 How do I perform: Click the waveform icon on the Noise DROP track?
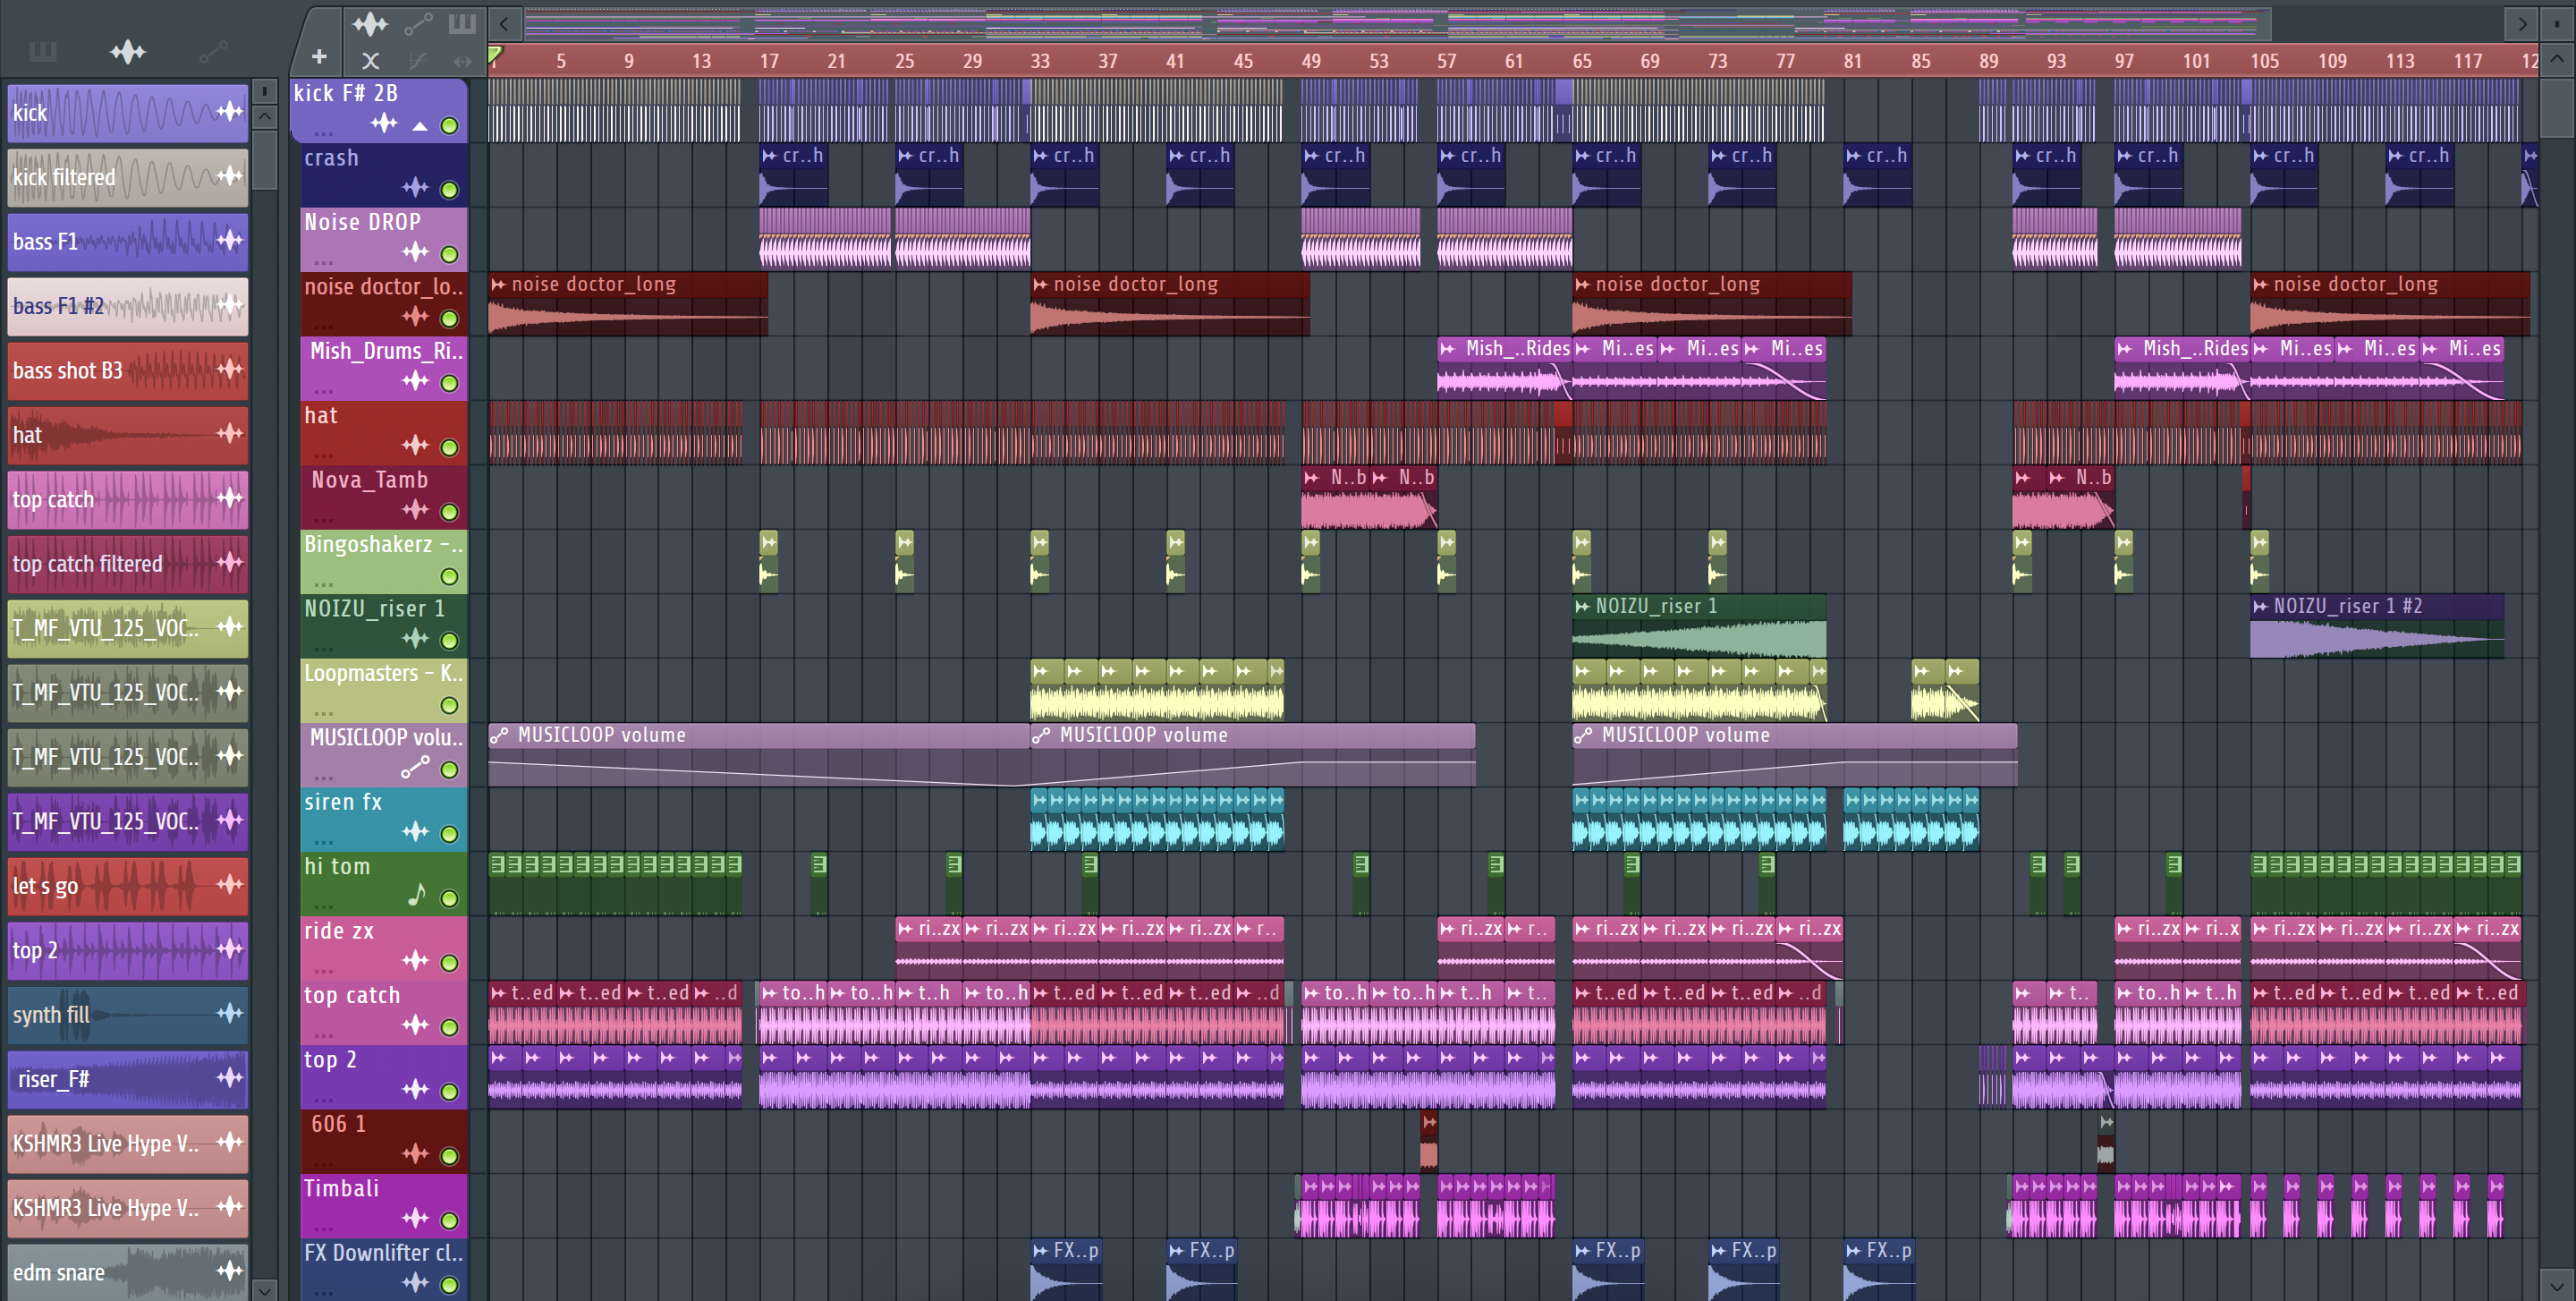(415, 253)
